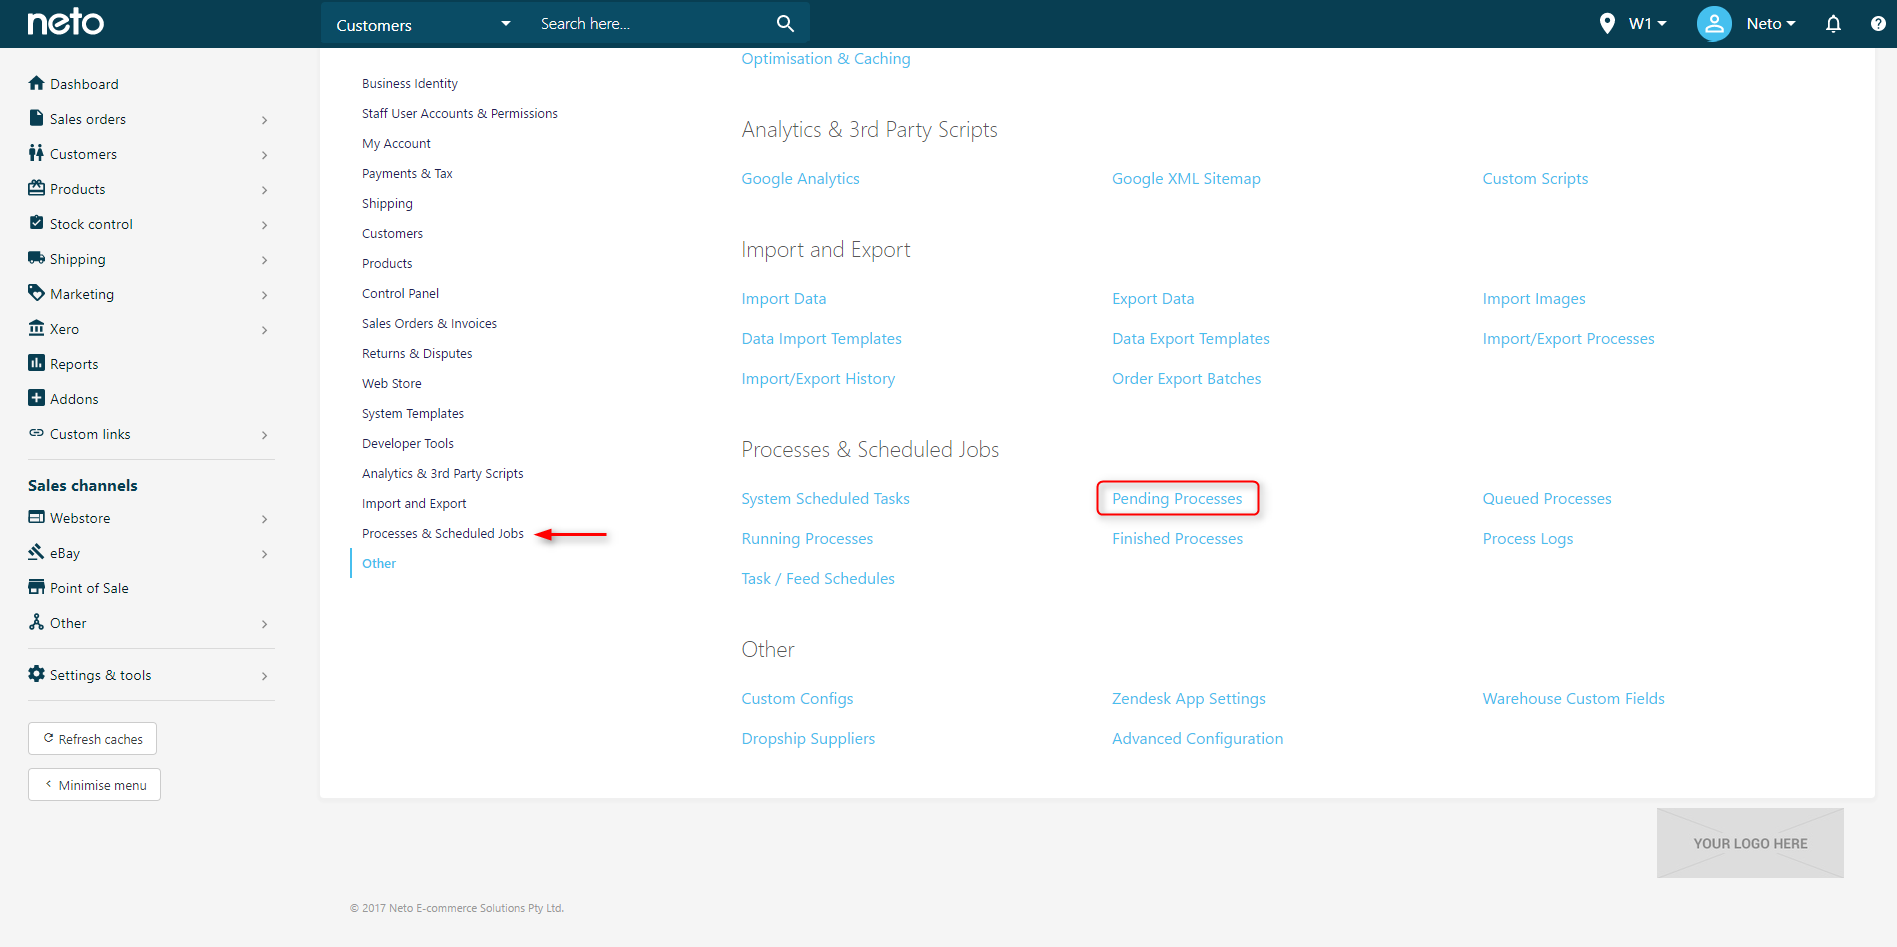This screenshot has width=1897, height=947.
Task: Click the Neto logo
Action: pyautogui.click(x=65, y=22)
